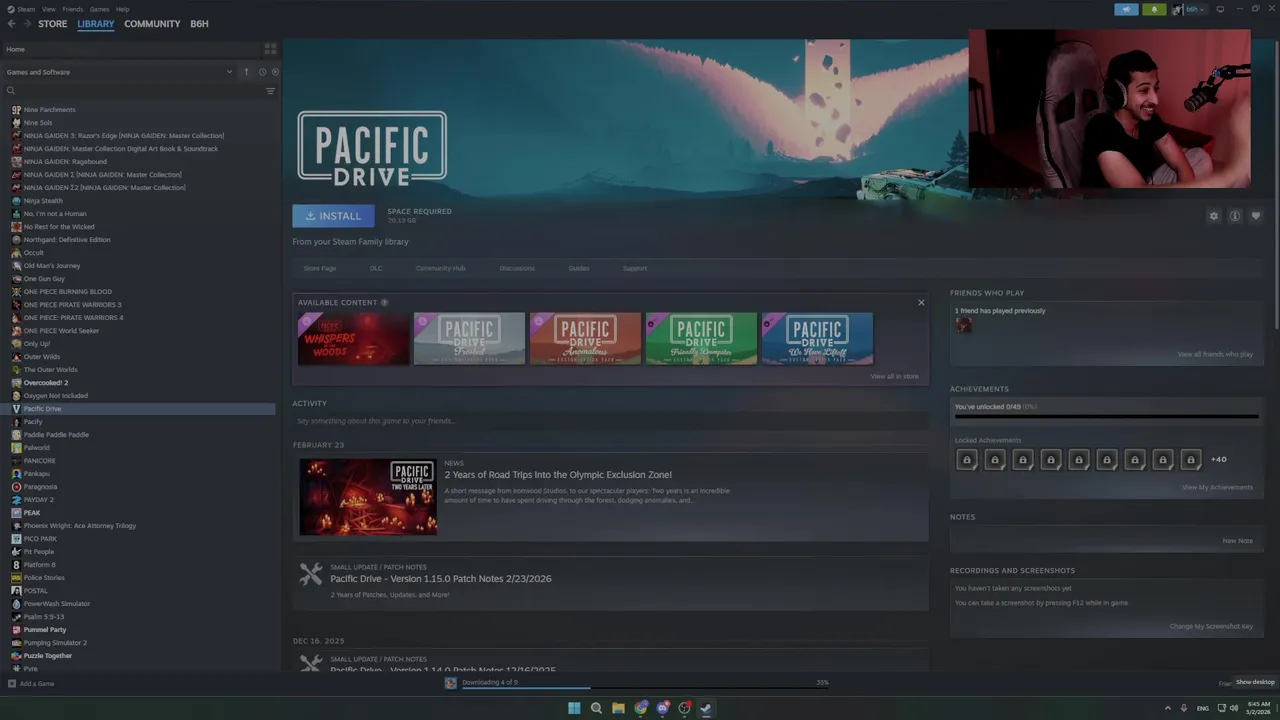Viewport: 1280px width, 720px height.
Task: Switch to the STORE tab
Action: [53, 24]
